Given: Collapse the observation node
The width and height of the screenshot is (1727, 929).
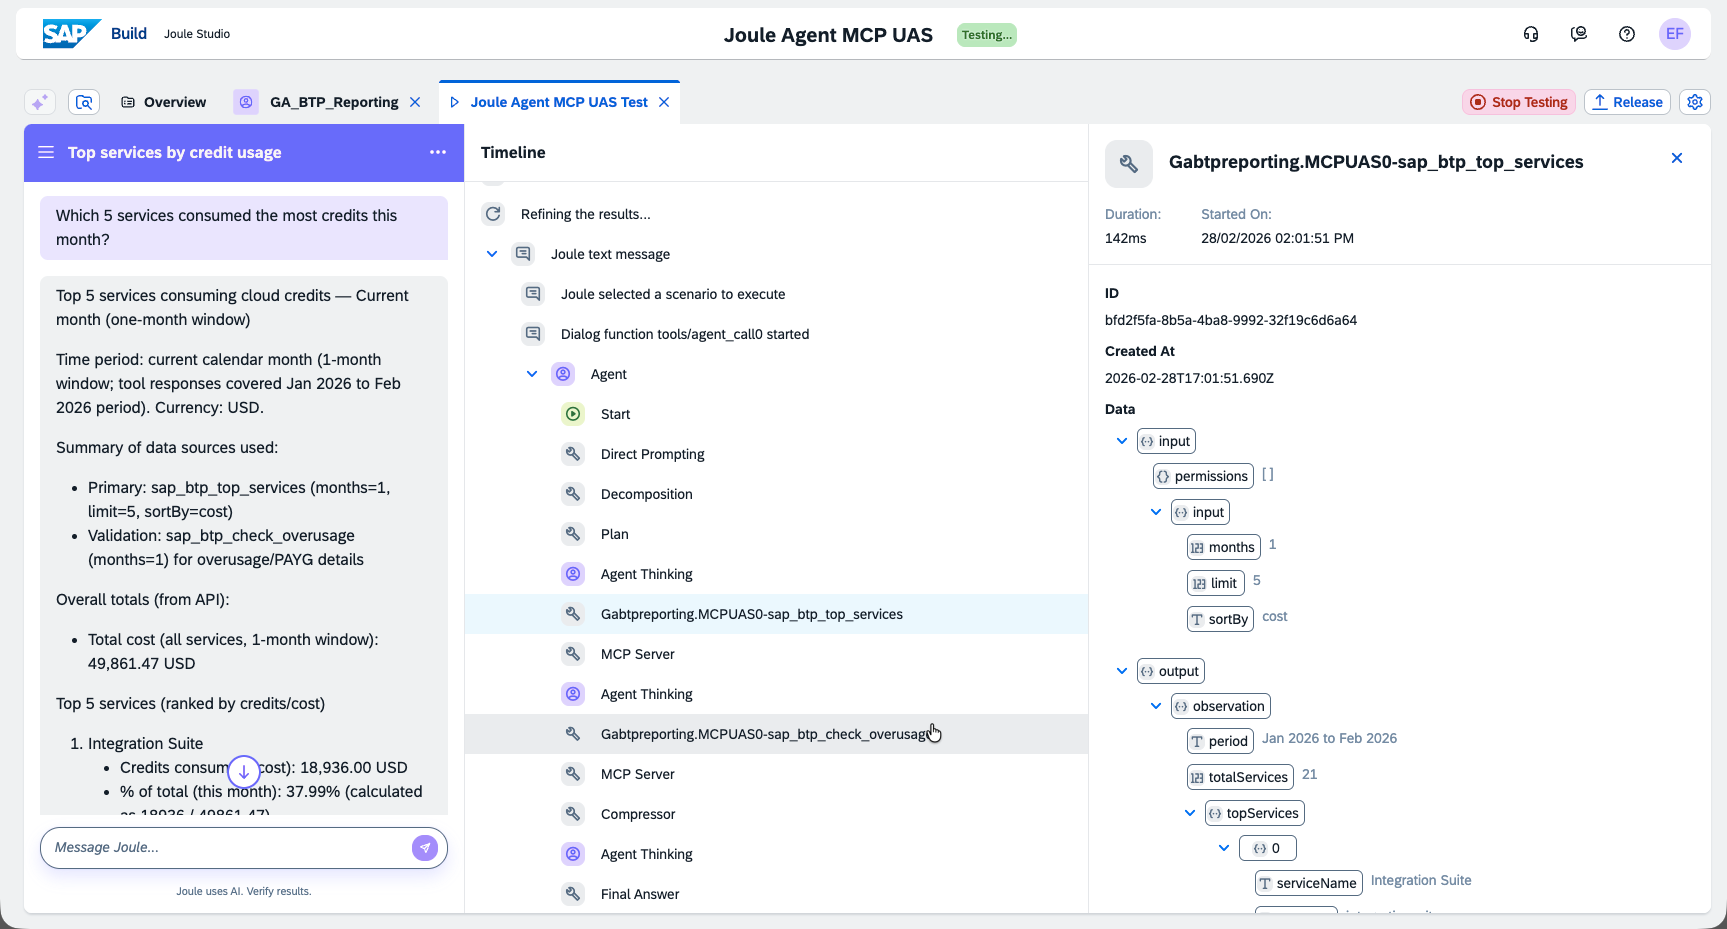Looking at the screenshot, I should tap(1156, 706).
